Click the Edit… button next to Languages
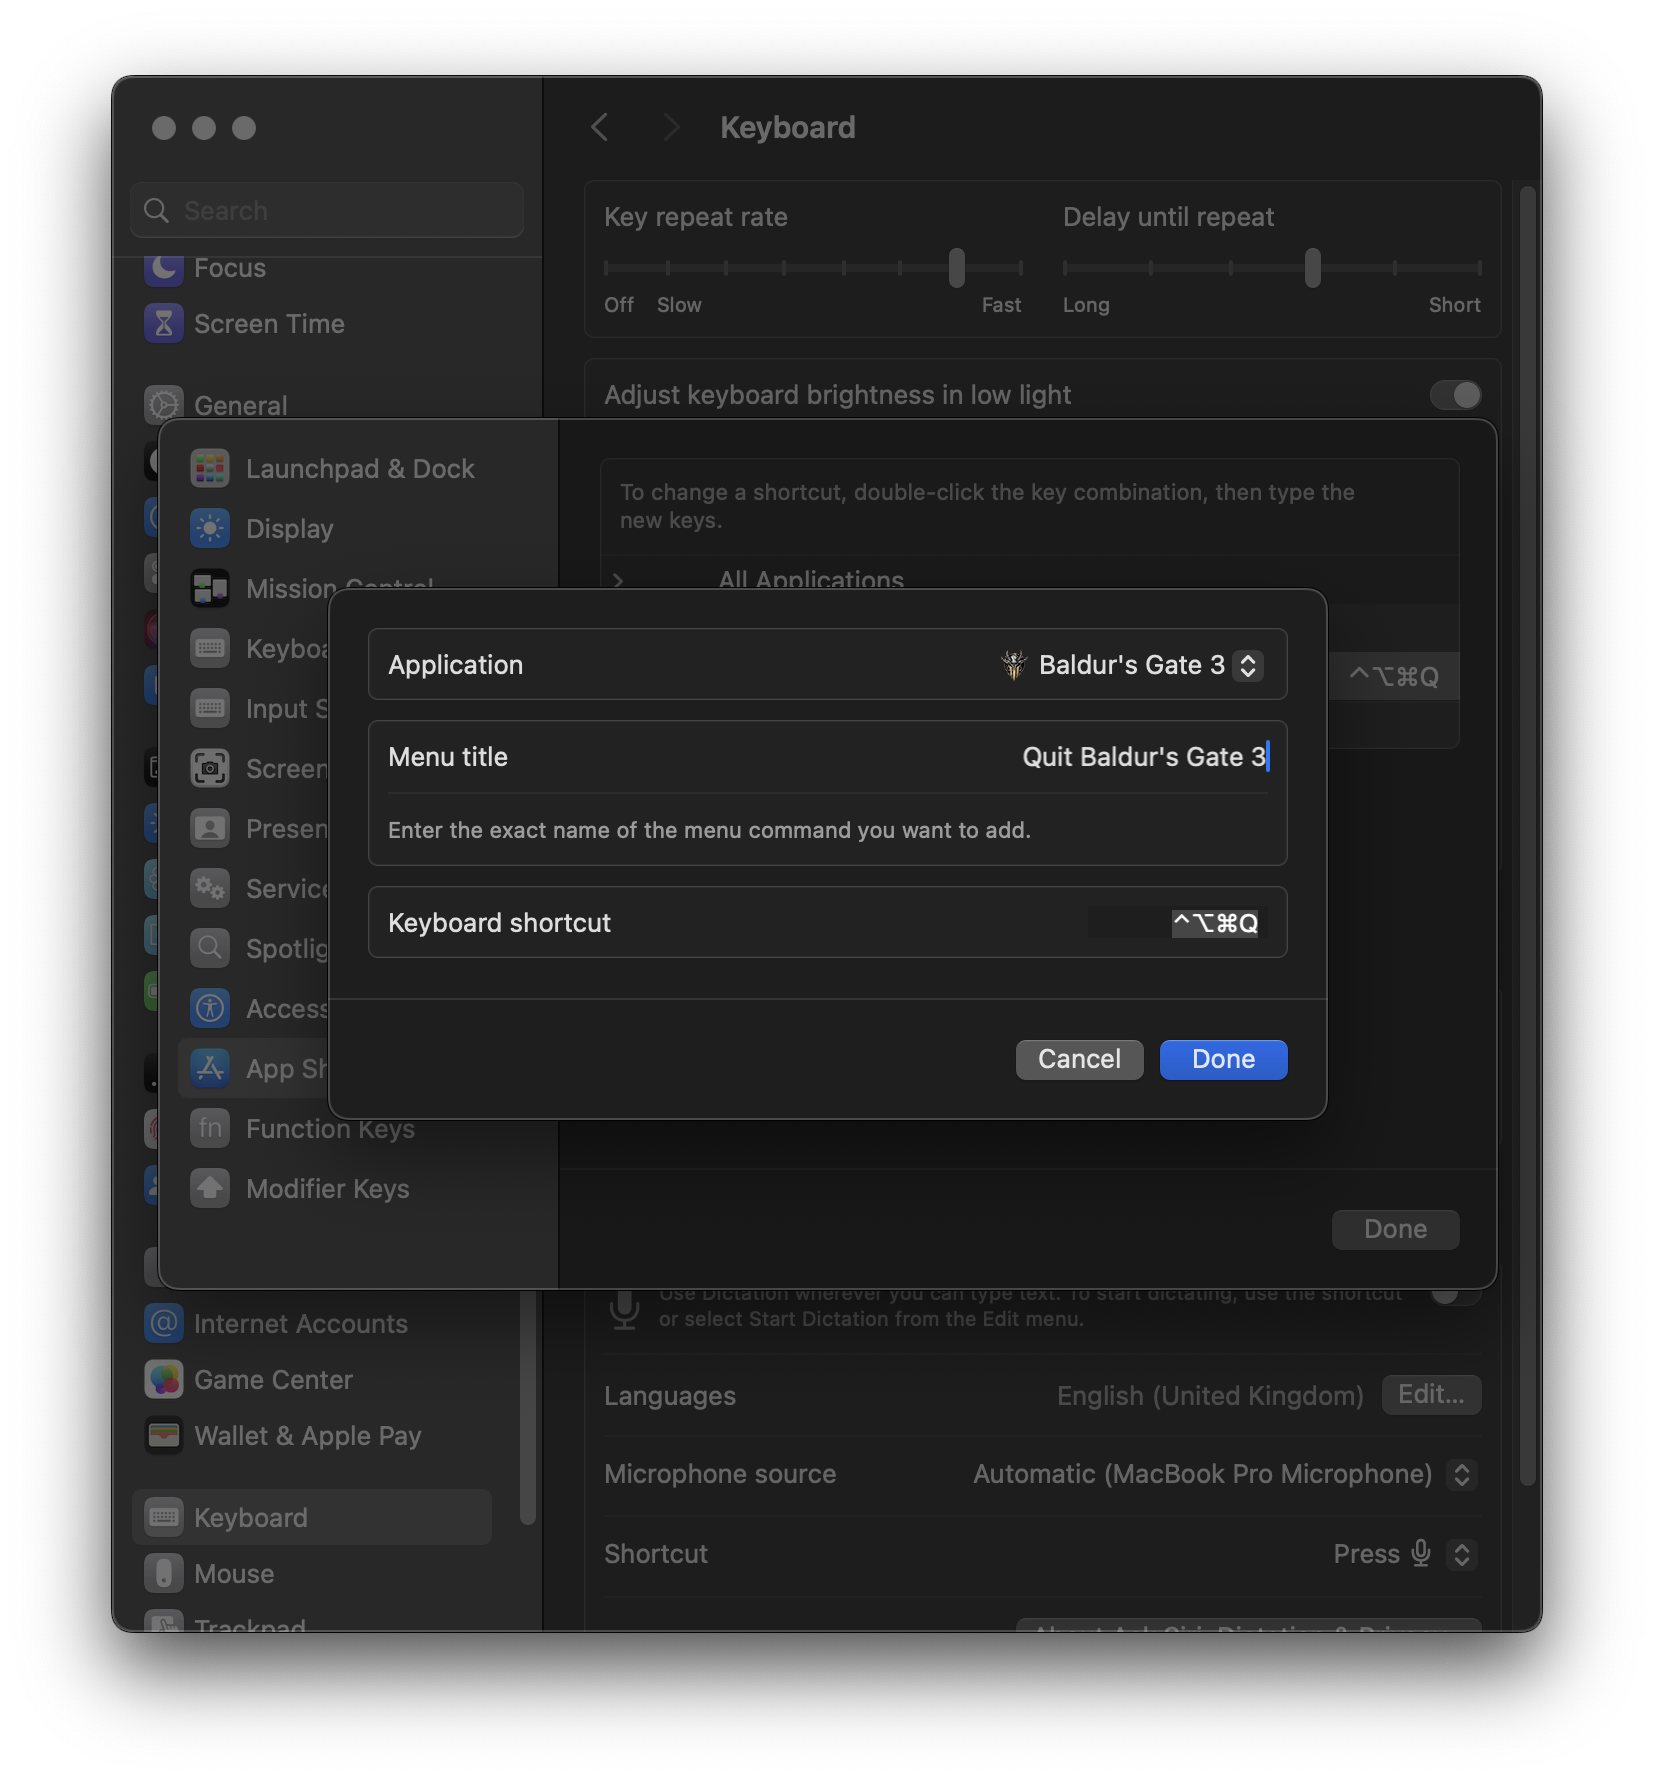This screenshot has height=1780, width=1654. 1432,1395
